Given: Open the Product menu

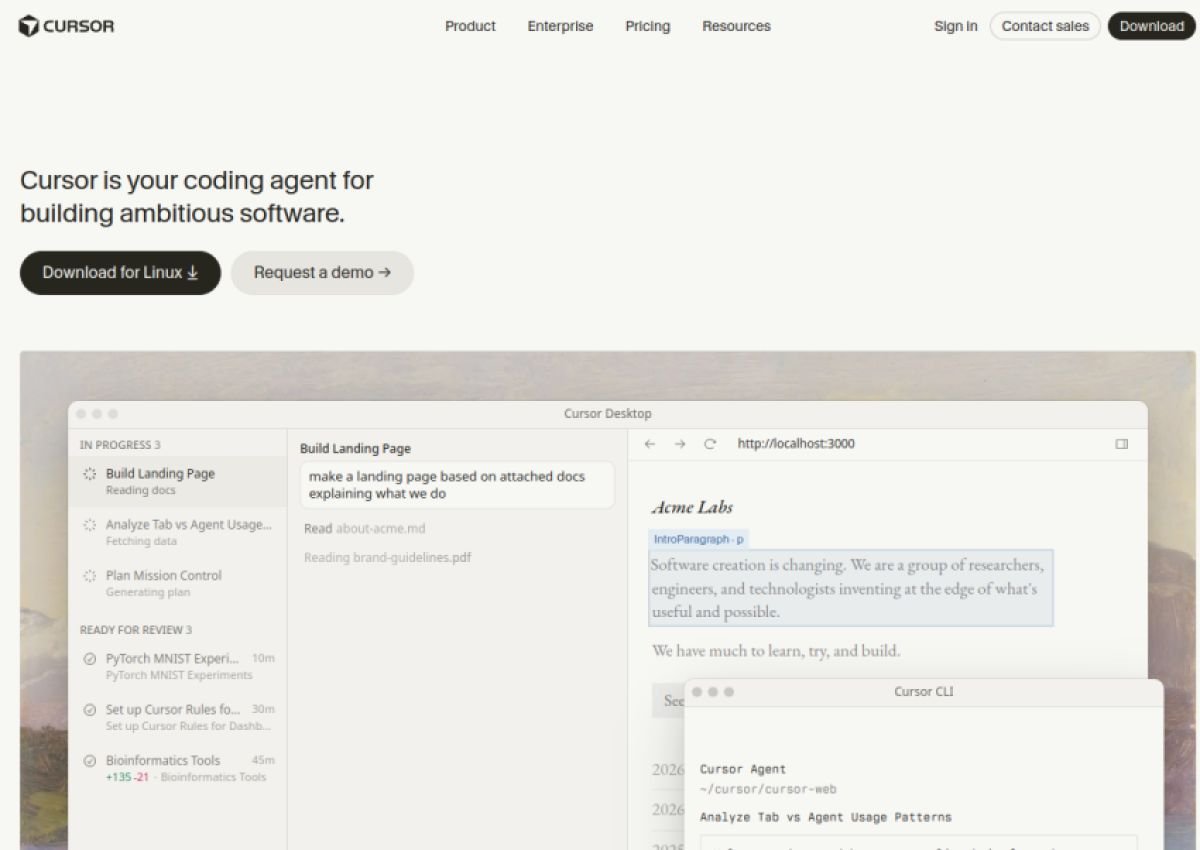Looking at the screenshot, I should coord(470,26).
